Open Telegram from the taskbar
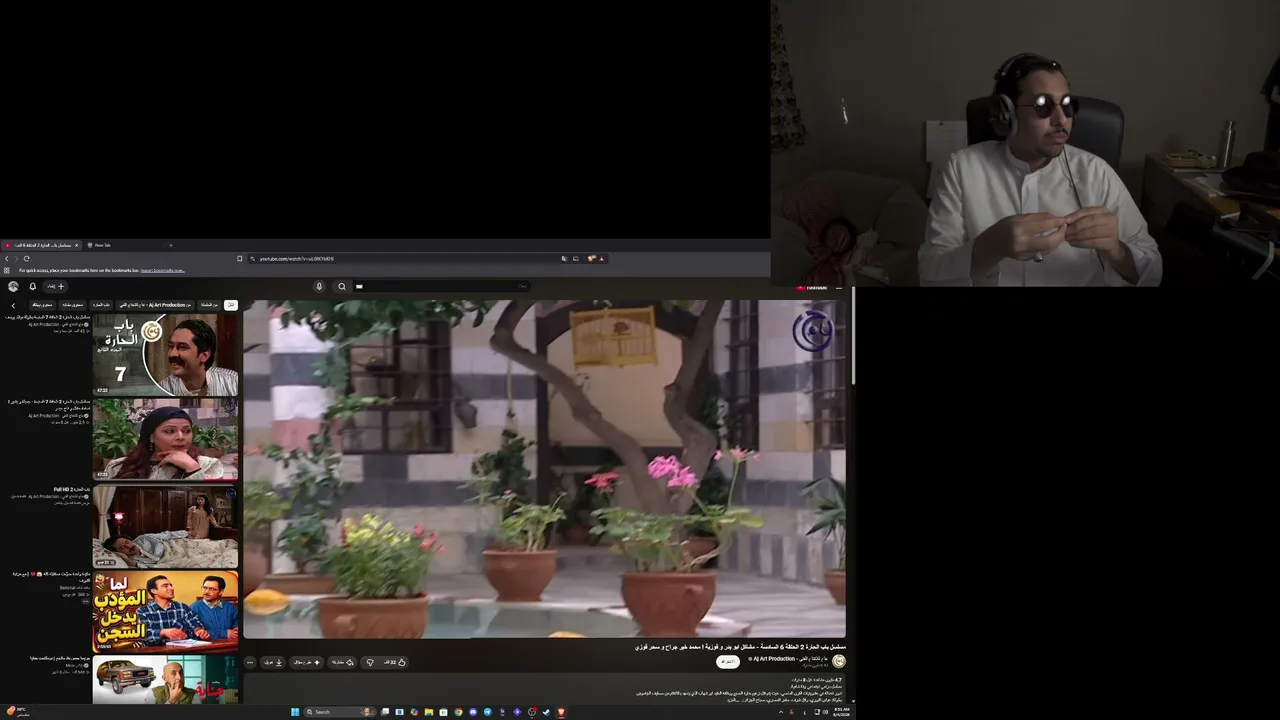The image size is (1280, 720). 487,712
